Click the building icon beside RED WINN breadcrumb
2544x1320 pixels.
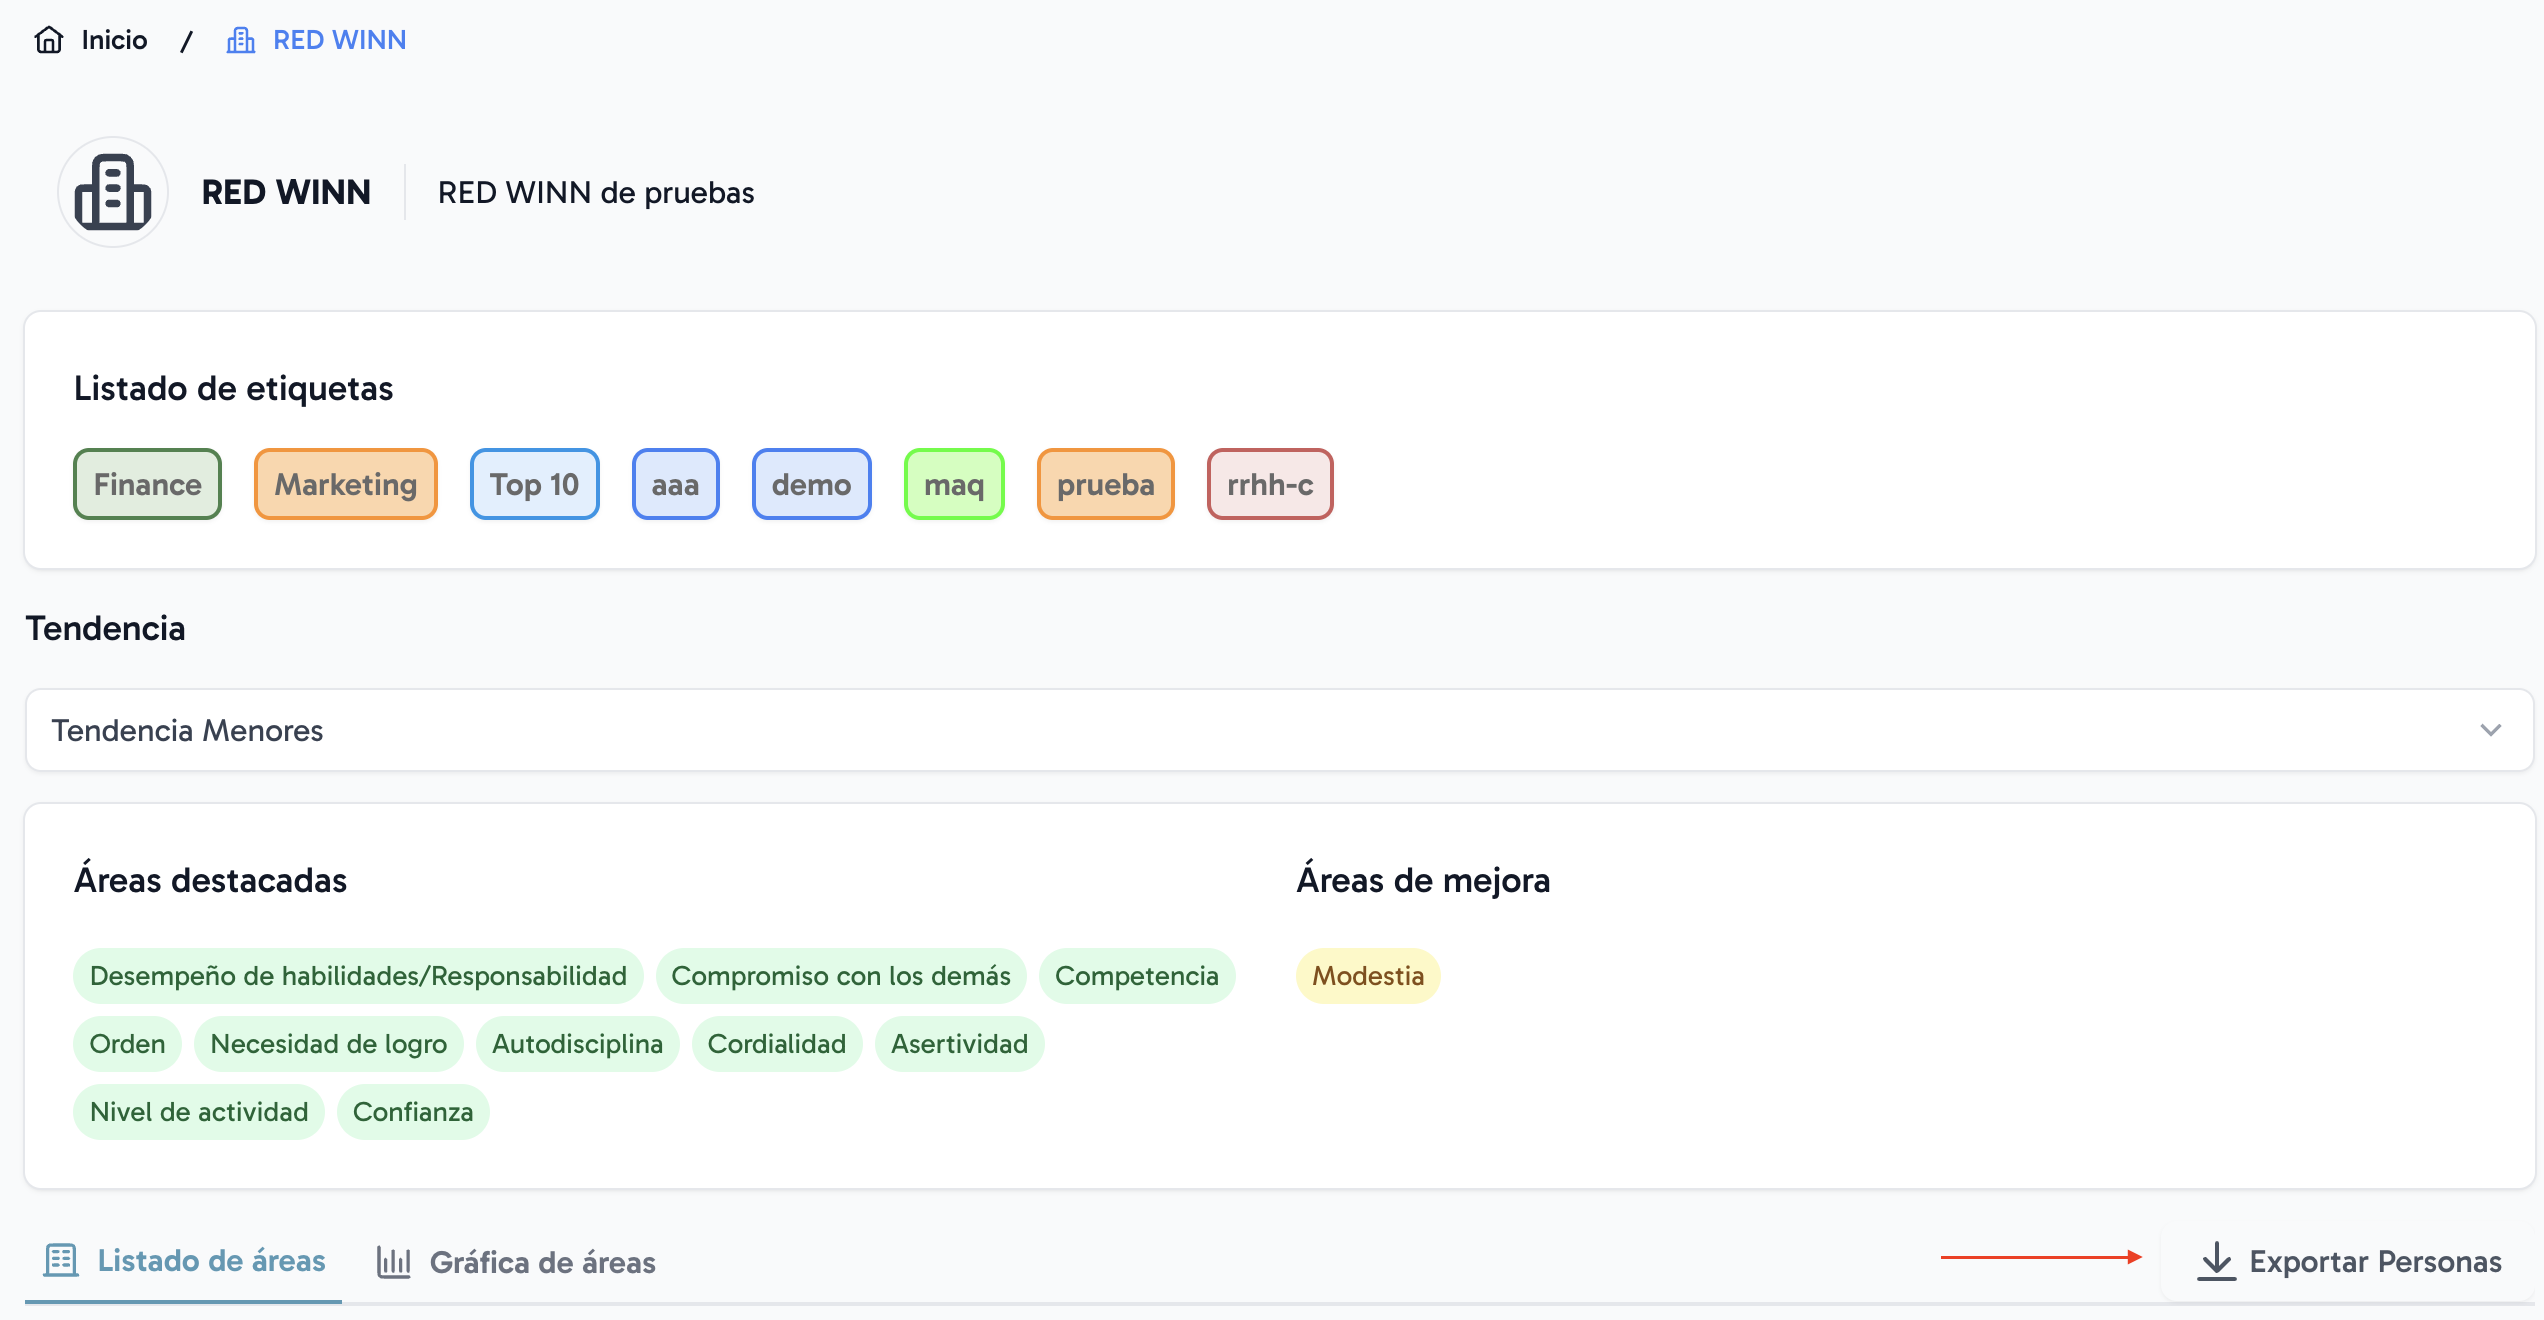pyautogui.click(x=240, y=40)
